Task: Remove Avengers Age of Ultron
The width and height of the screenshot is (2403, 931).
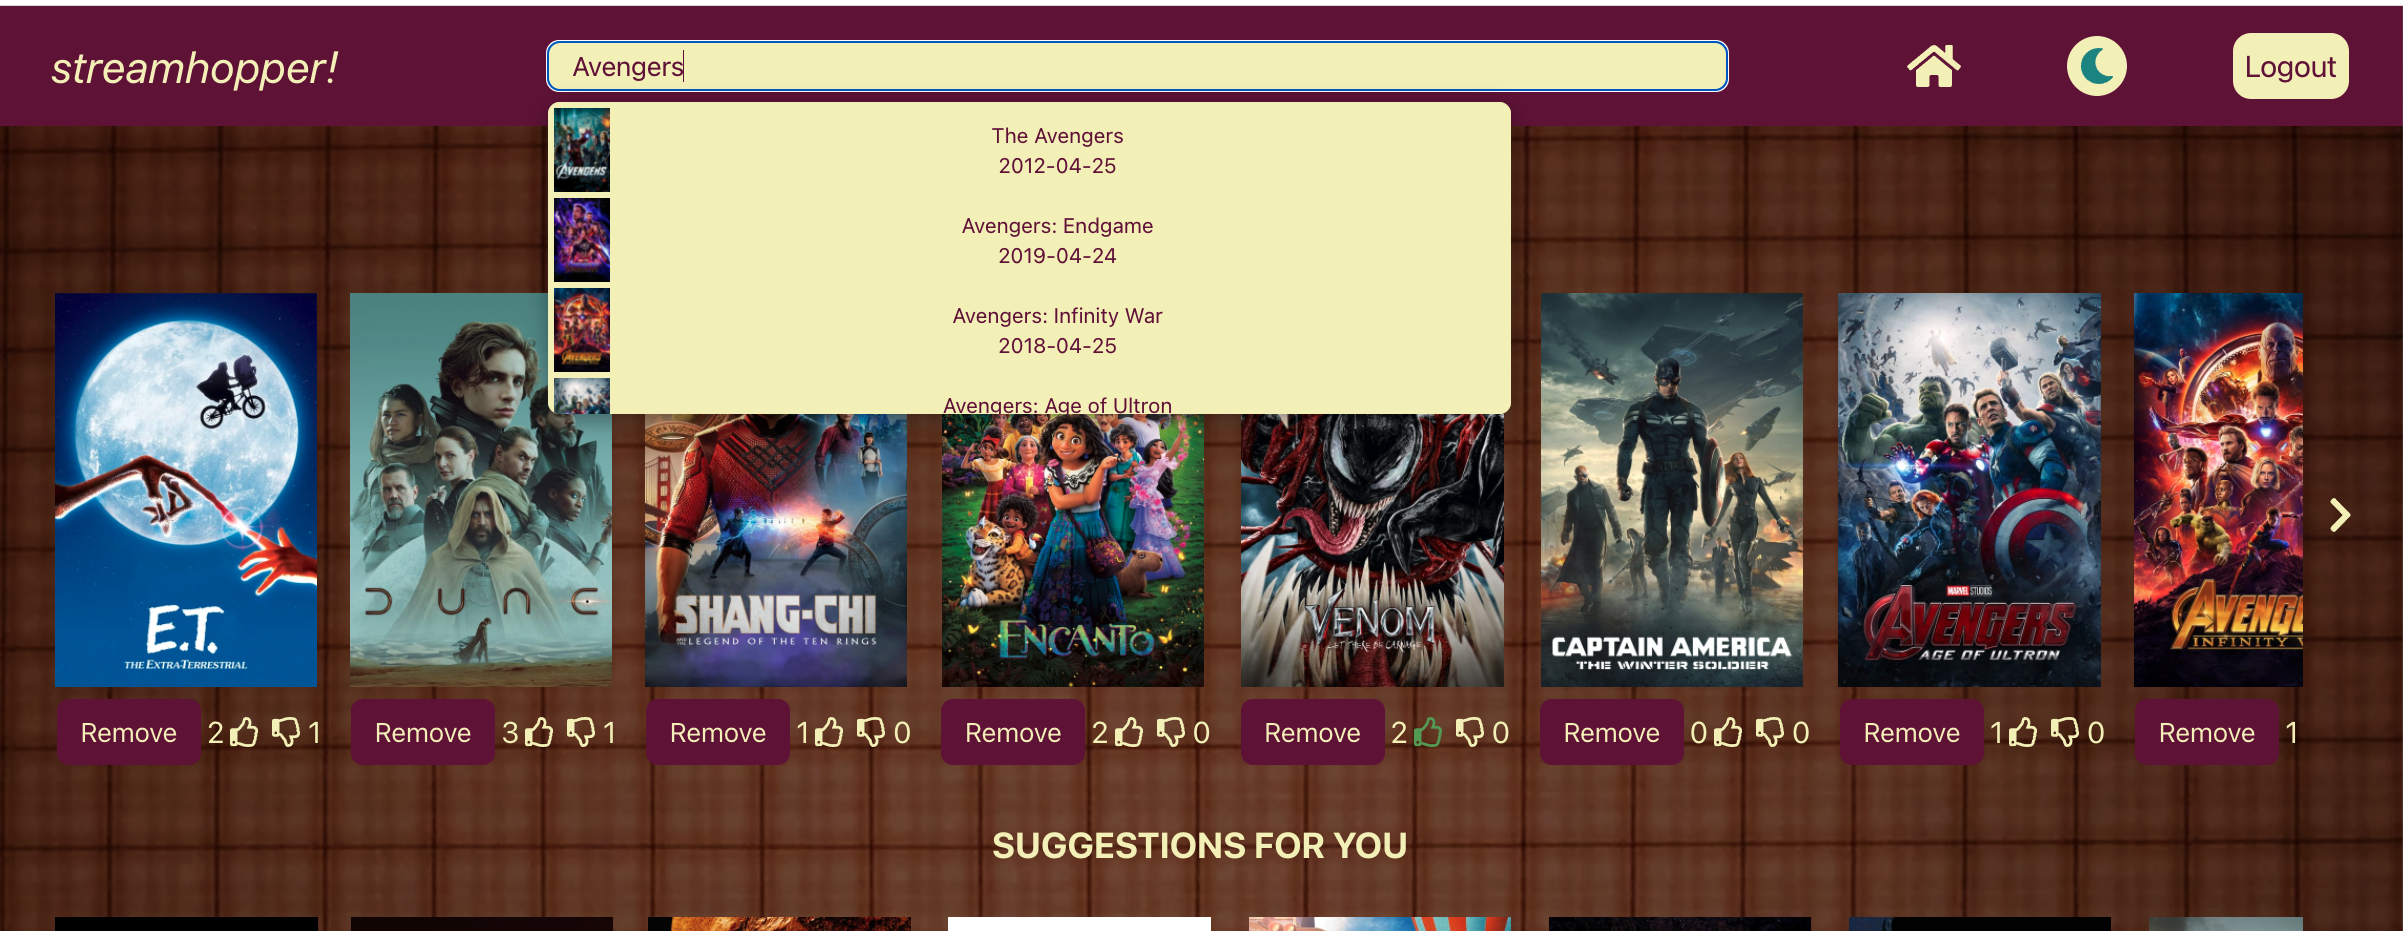Action: 1911,733
